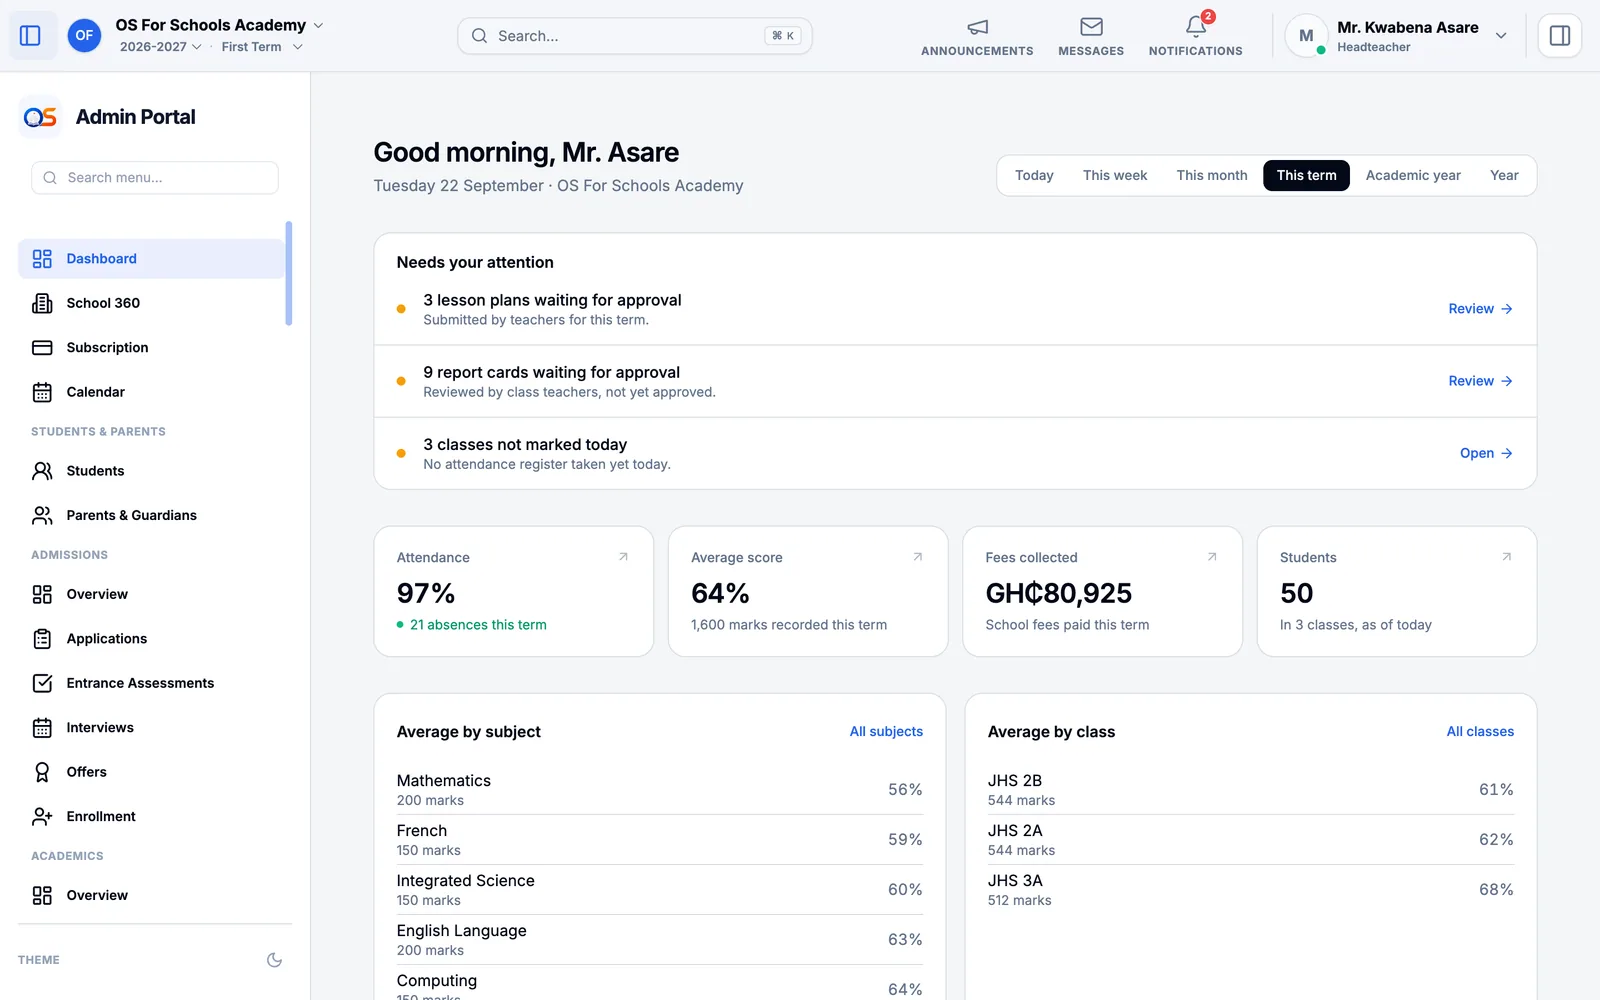The image size is (1600, 1000).
Task: Select the Year period tab
Action: [1504, 176]
